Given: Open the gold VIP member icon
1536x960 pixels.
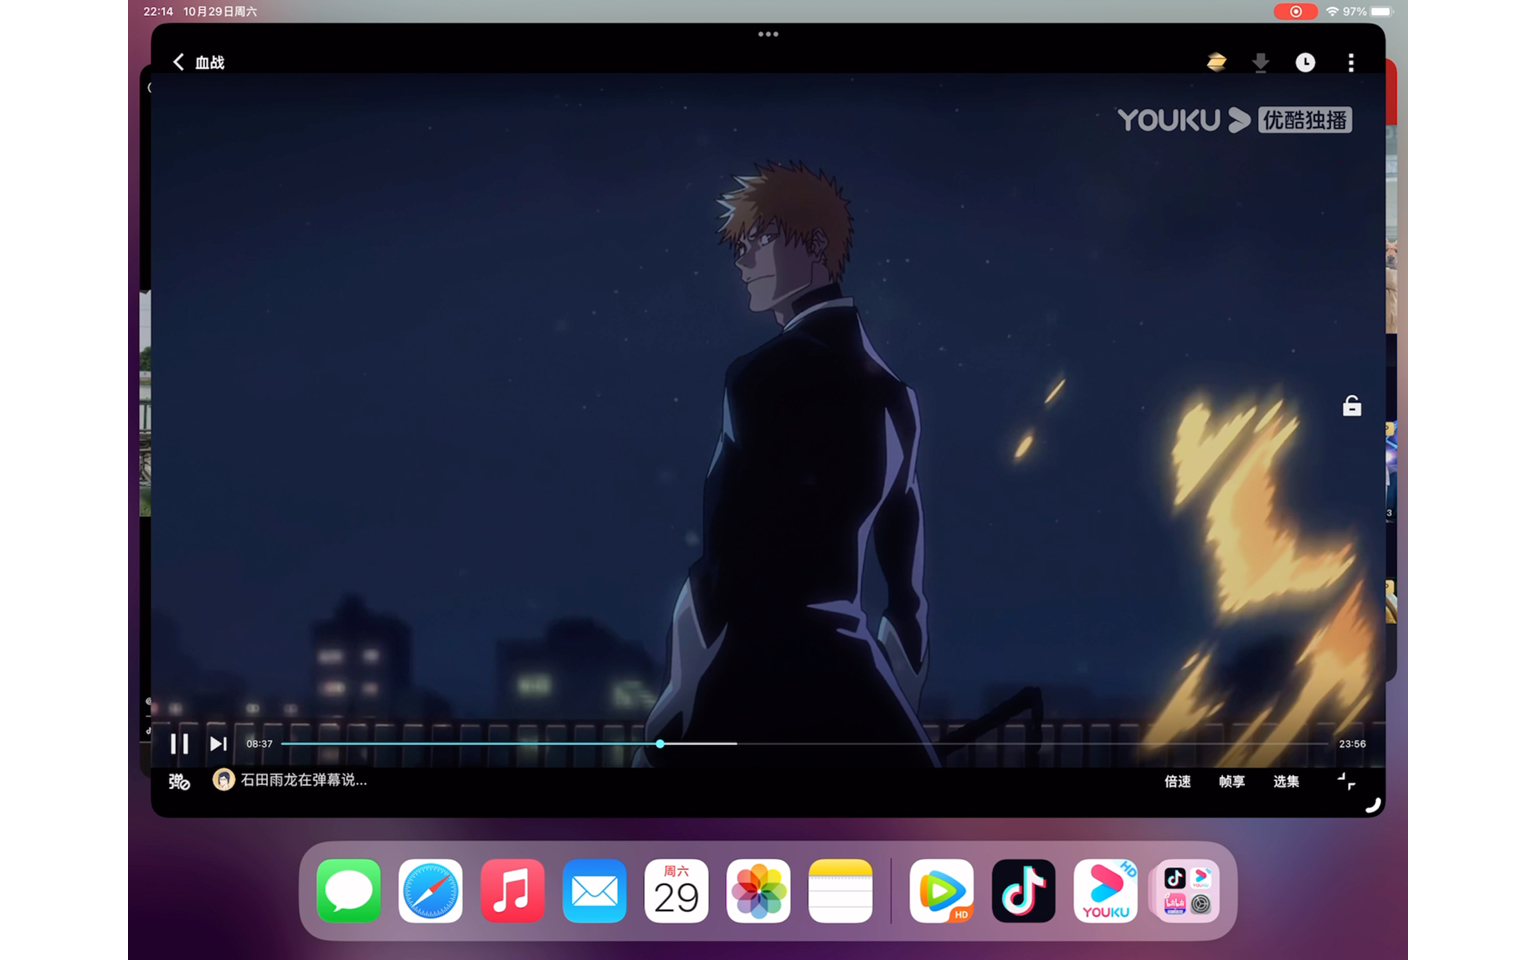Looking at the screenshot, I should pyautogui.click(x=1216, y=62).
